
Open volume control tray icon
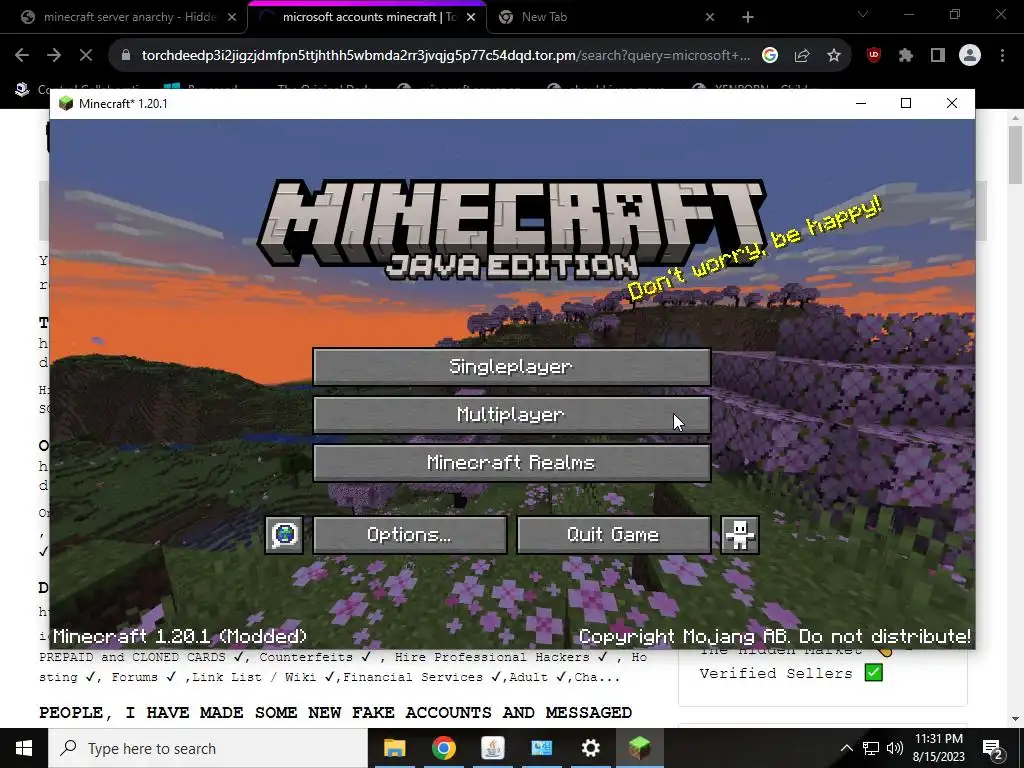(x=895, y=748)
